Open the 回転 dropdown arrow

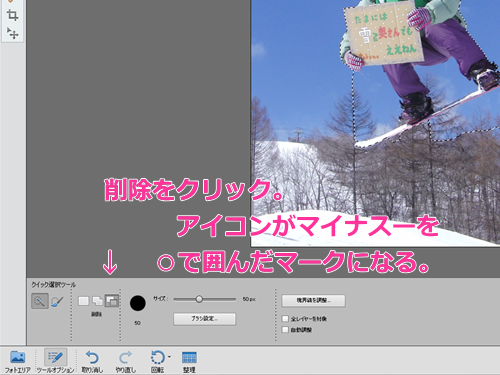(x=169, y=357)
